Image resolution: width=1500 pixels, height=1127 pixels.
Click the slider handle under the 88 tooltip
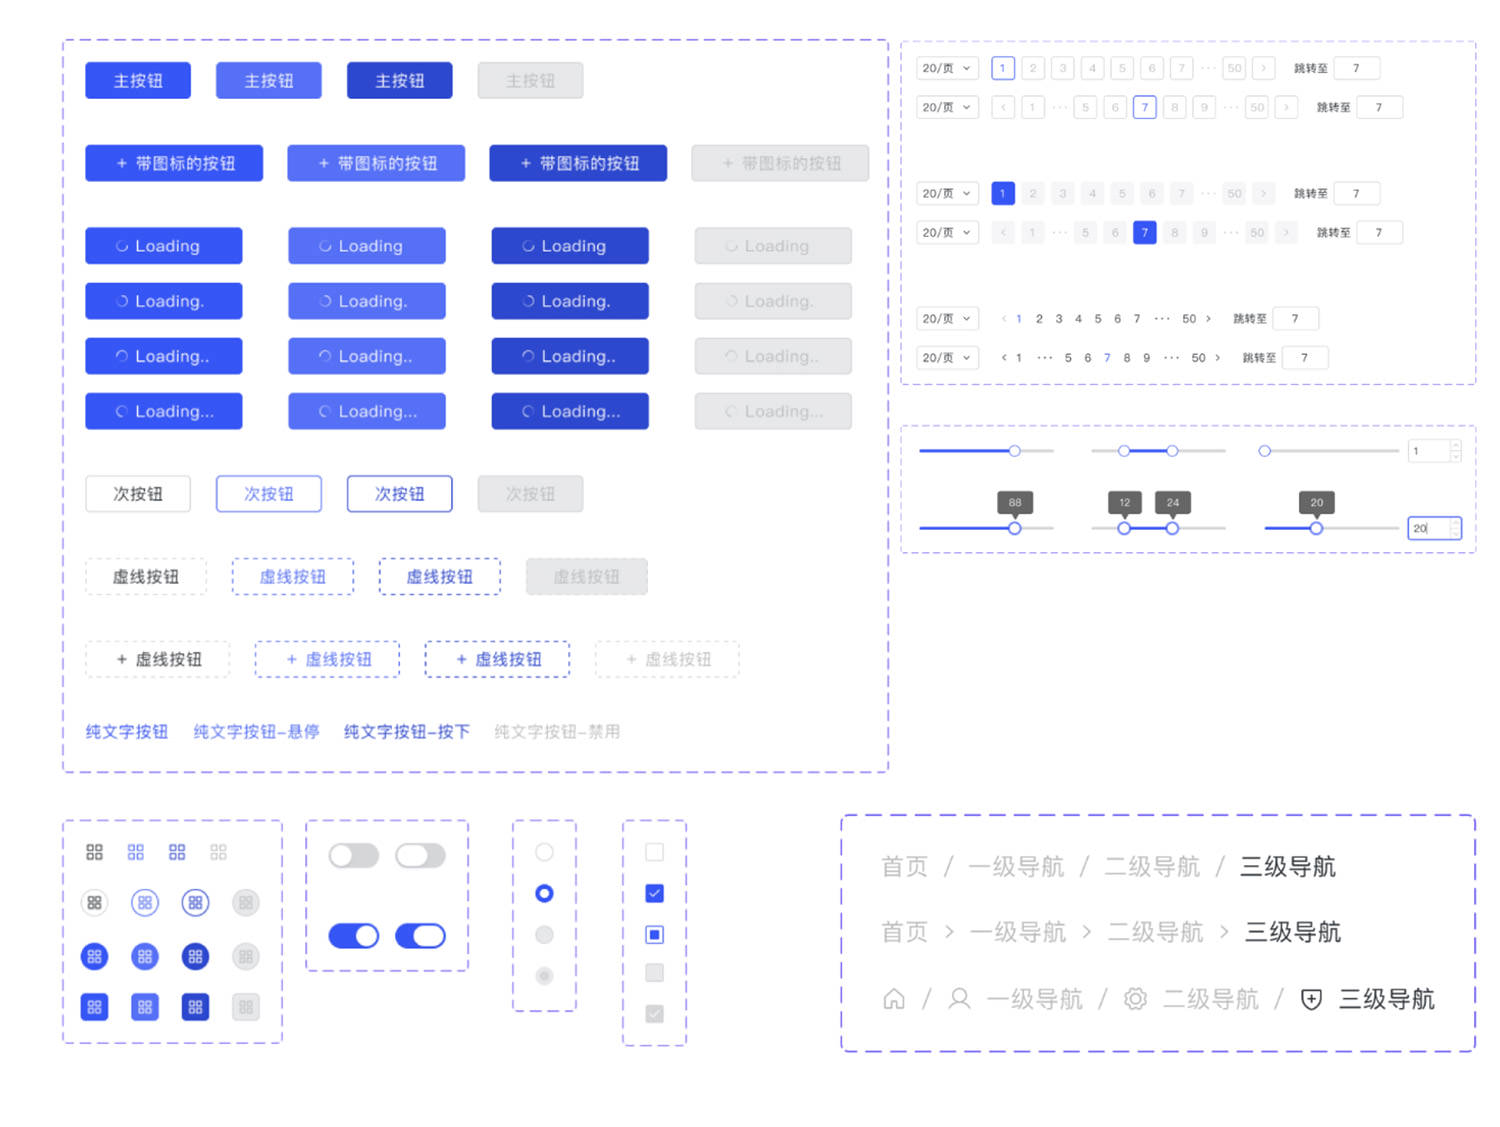click(1014, 528)
